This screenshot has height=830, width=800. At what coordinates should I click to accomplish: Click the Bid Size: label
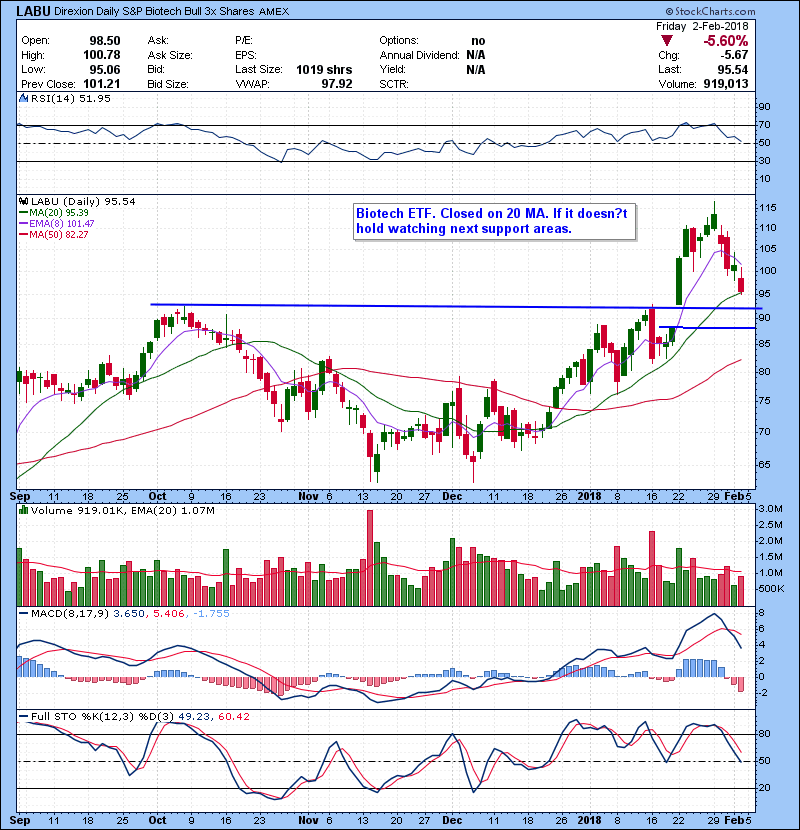(x=168, y=84)
